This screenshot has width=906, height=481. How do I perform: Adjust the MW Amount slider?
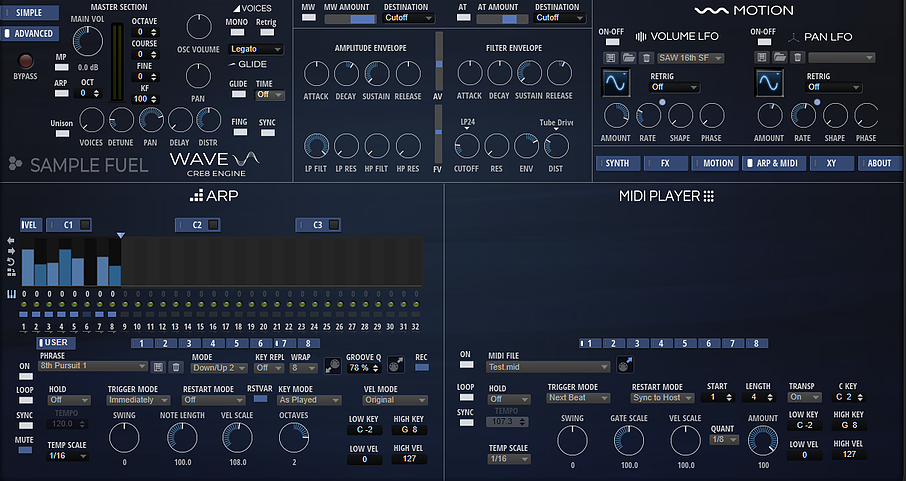pos(350,19)
